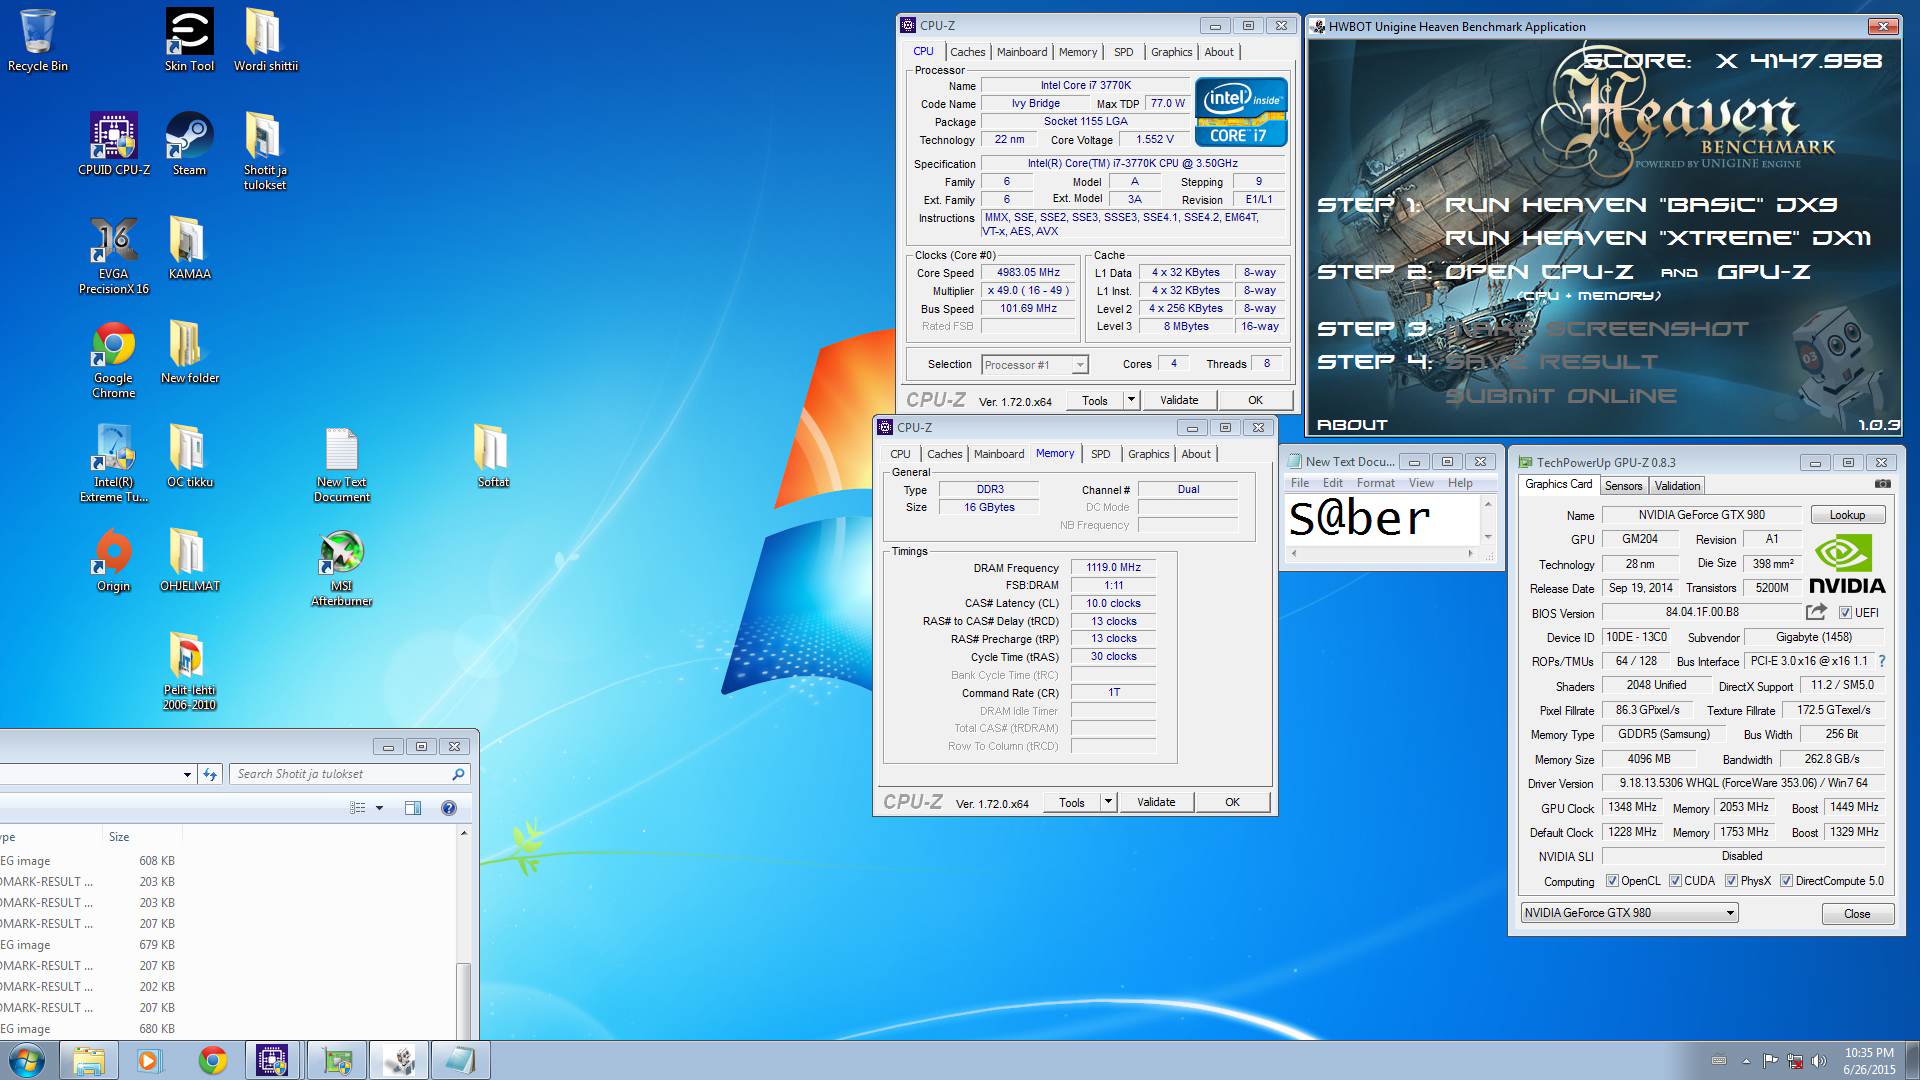Click Notepad horizontal scrollbar
This screenshot has width=1920, height=1080.
1382,553
